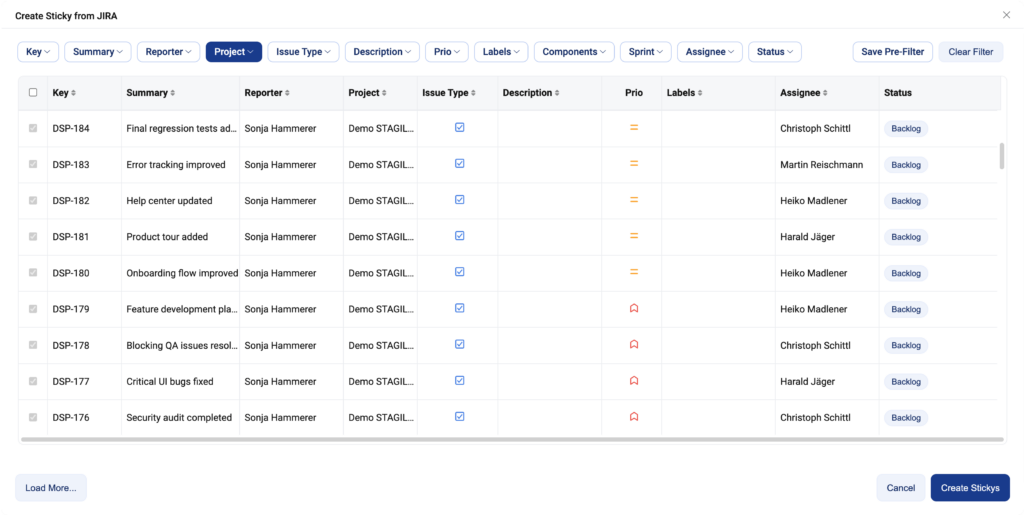Toggle checkbox for row DSP-178
This screenshot has width=1024, height=515.
(x=33, y=345)
